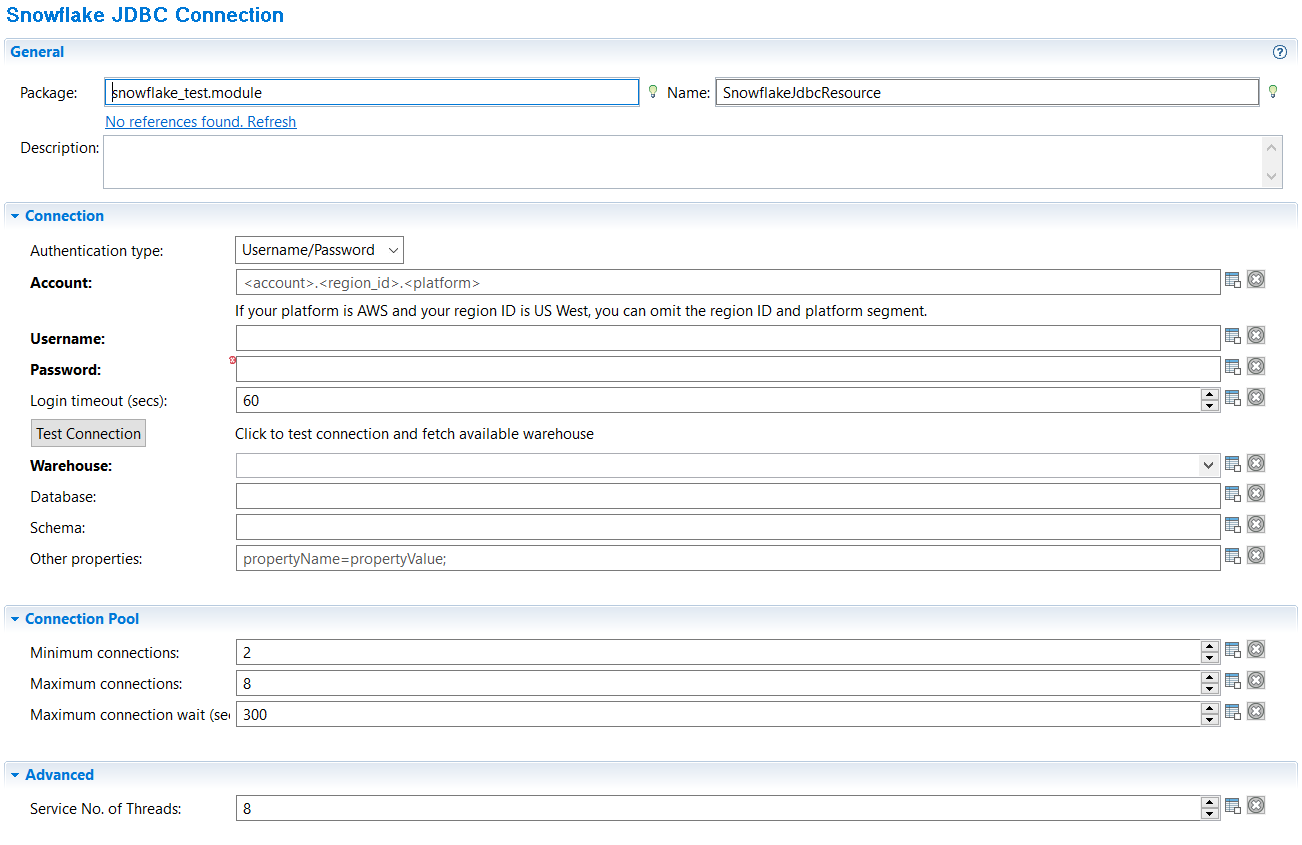The image size is (1302, 845).
Task: Clear the Maximum connections binding icon
Action: click(1256, 680)
